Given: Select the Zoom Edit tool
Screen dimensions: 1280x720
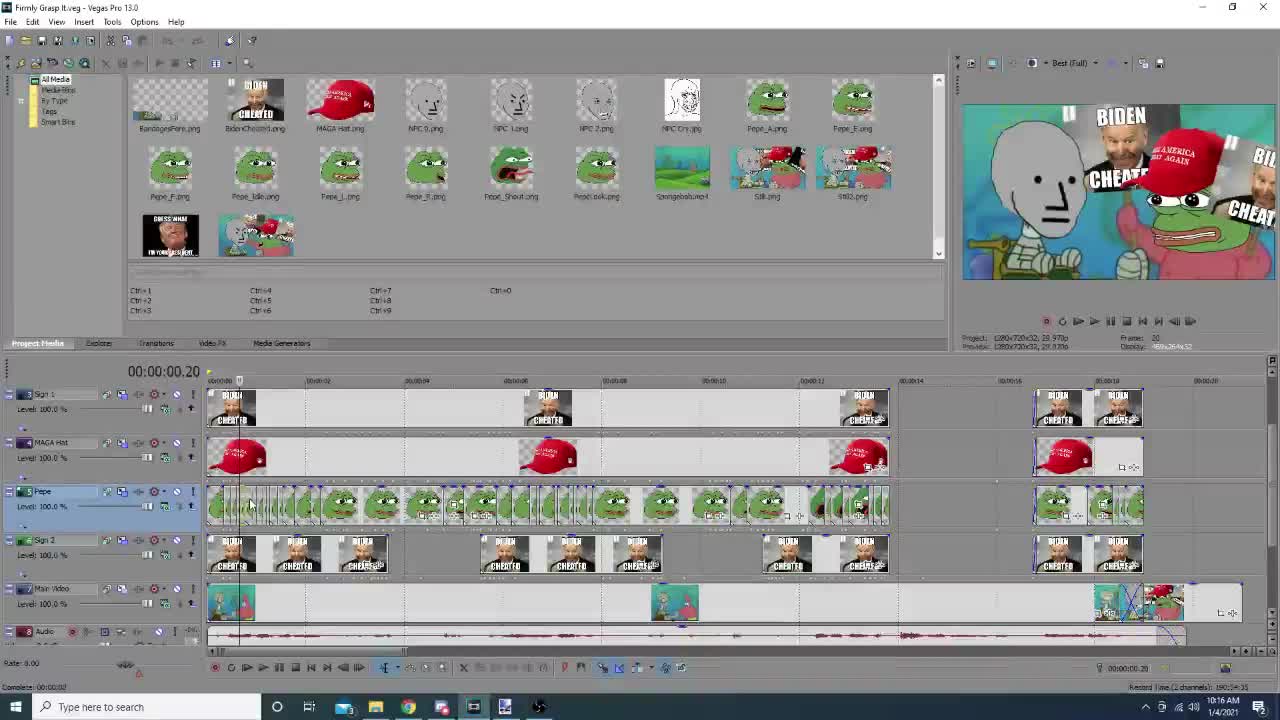Looking at the screenshot, I should tap(443, 668).
